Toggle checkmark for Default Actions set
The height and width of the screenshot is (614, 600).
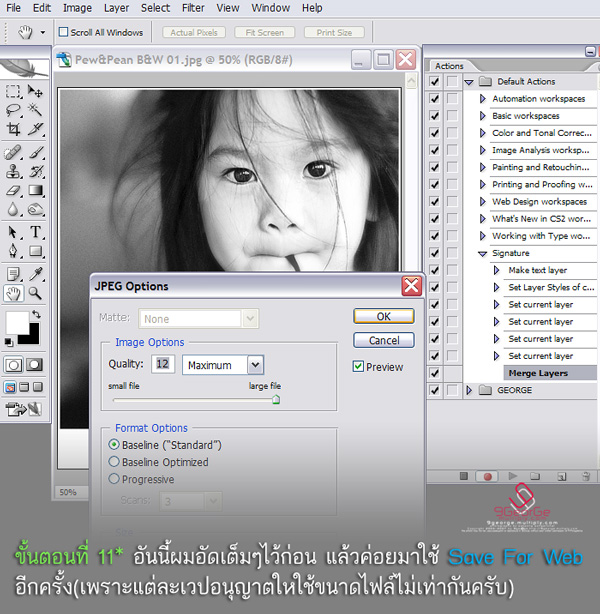tap(434, 81)
